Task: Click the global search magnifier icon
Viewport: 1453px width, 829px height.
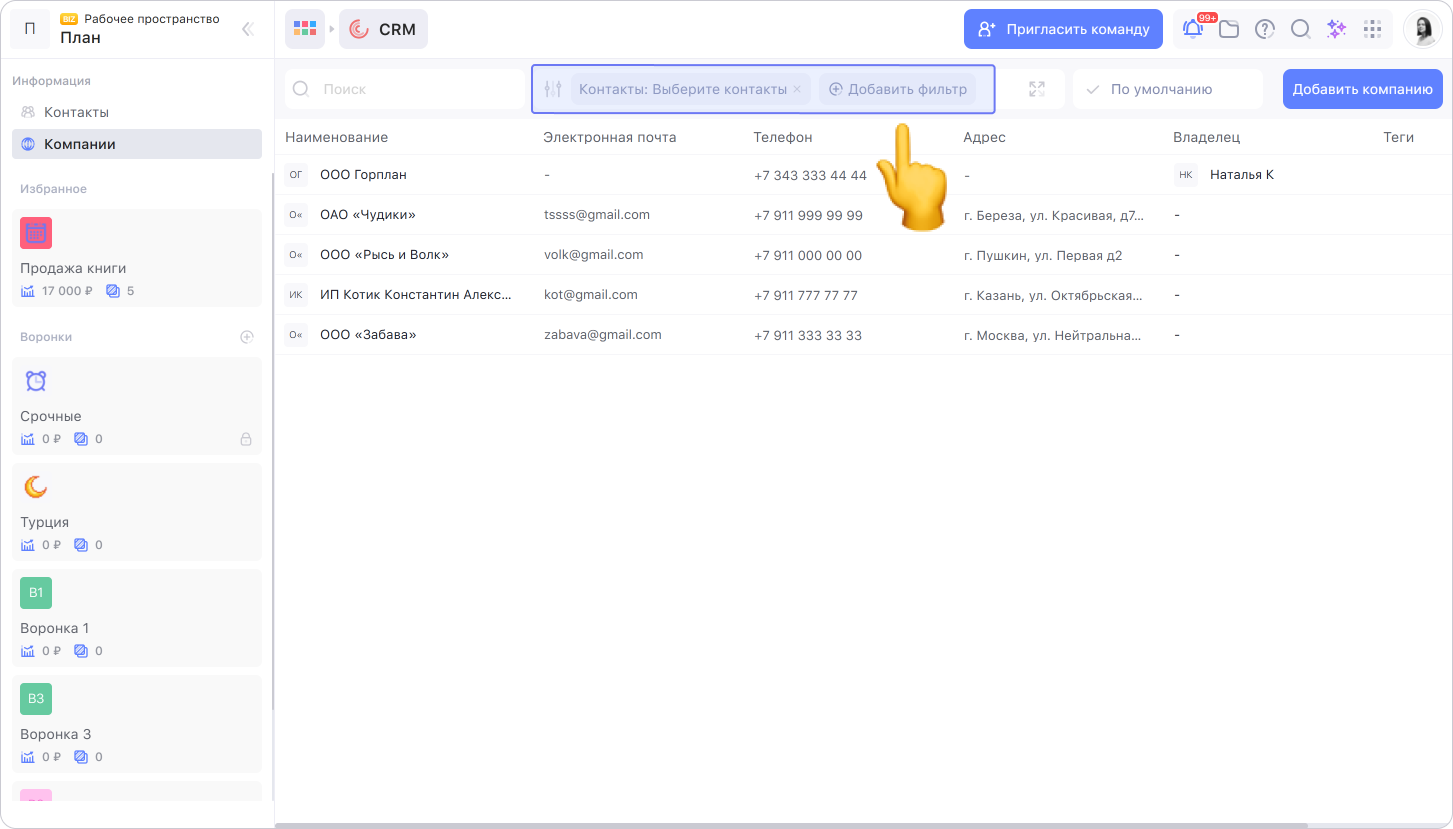Action: [1300, 29]
